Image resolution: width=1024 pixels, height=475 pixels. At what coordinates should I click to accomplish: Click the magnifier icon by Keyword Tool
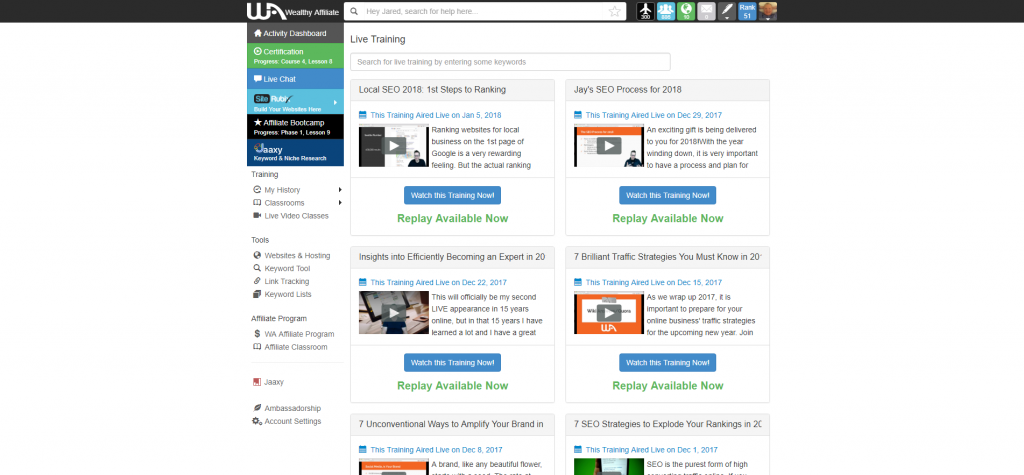click(257, 269)
